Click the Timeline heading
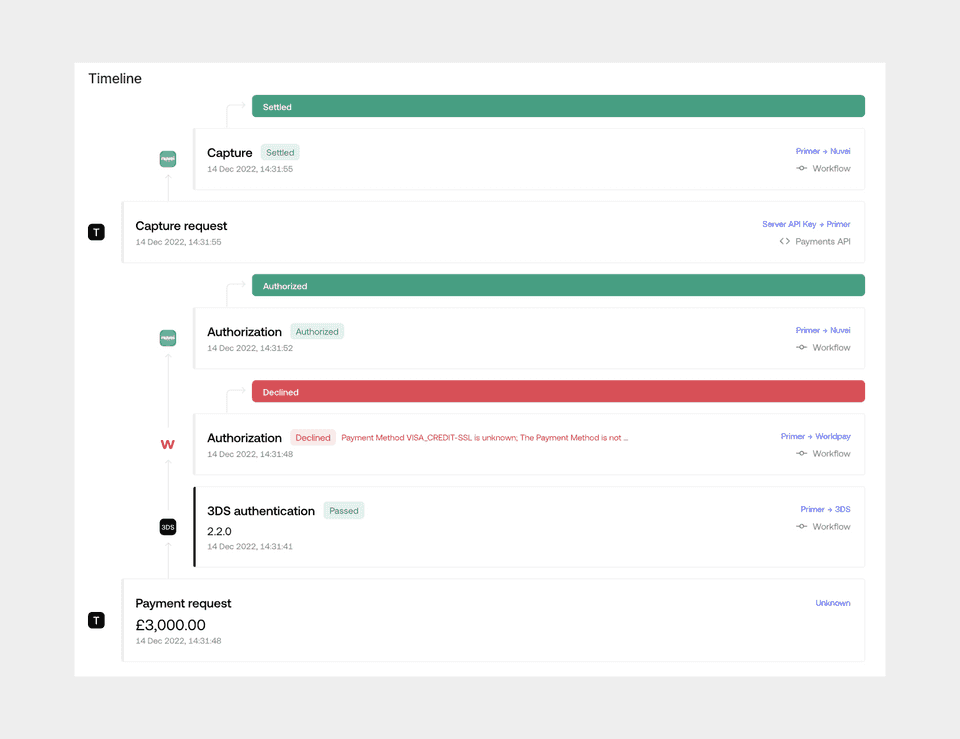 click(115, 78)
